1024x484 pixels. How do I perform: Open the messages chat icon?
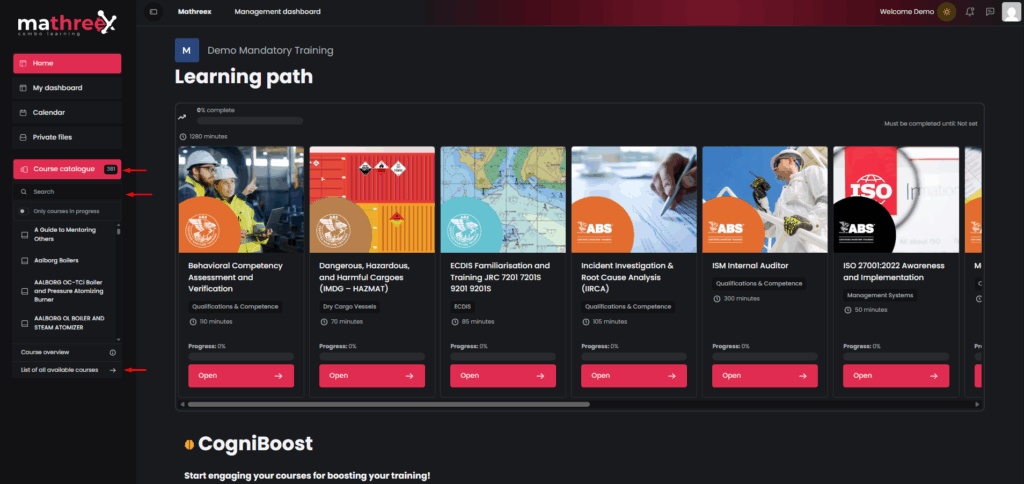[989, 12]
